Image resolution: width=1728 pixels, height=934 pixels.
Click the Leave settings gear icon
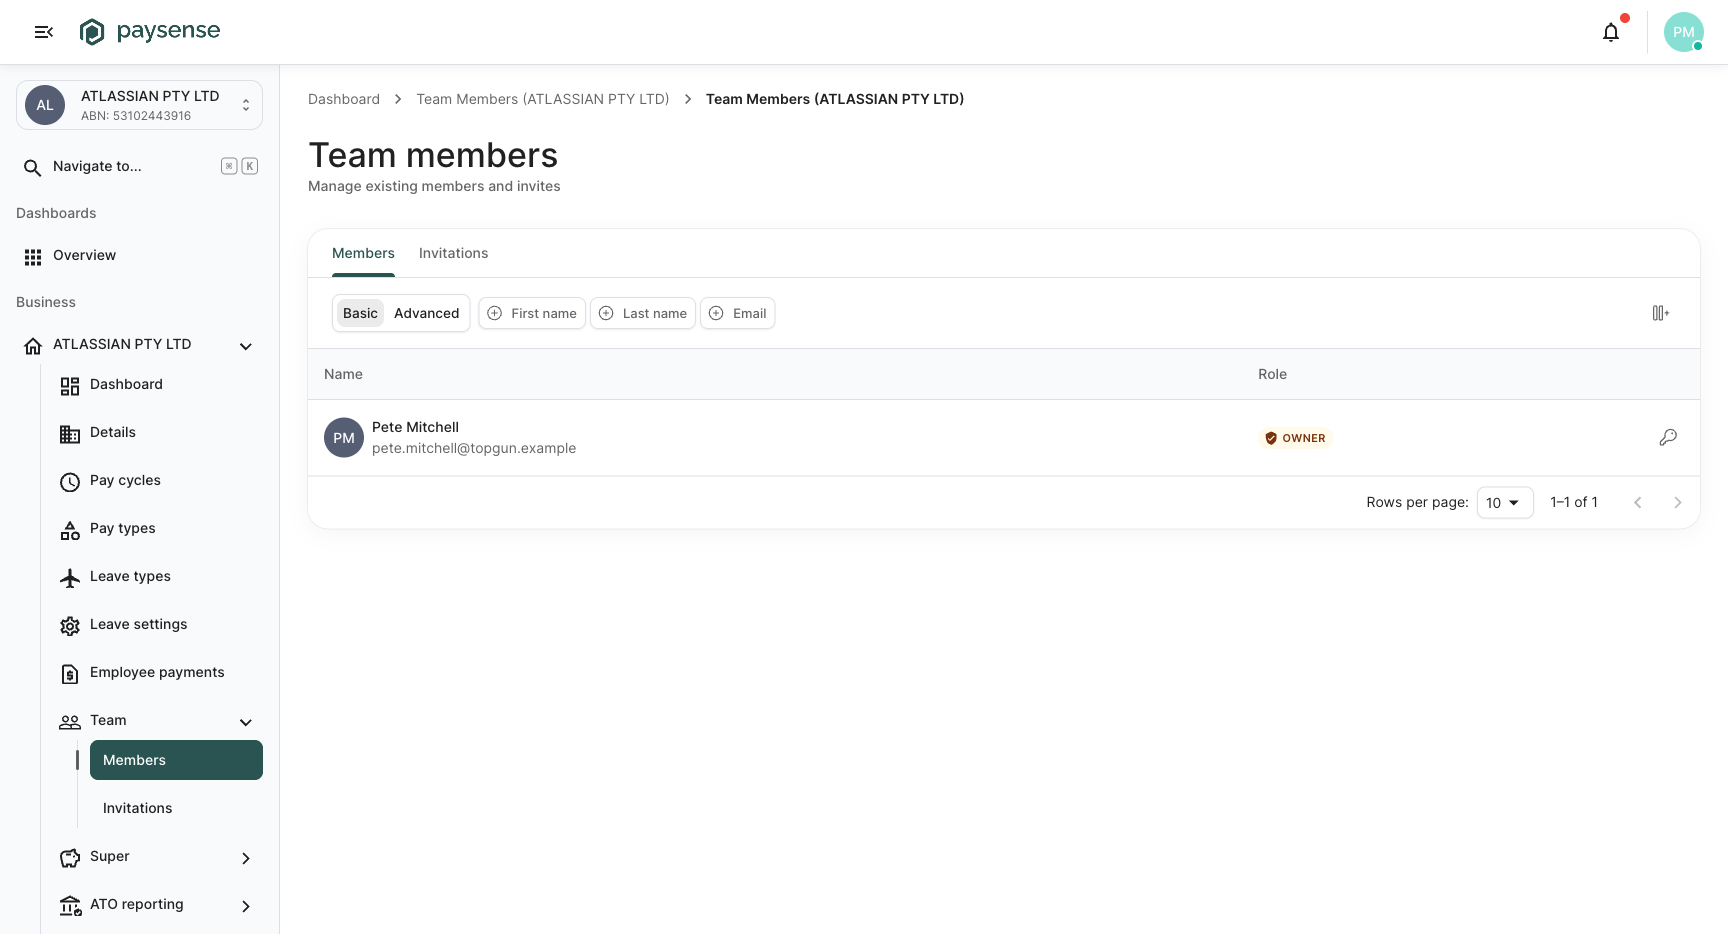click(x=70, y=626)
